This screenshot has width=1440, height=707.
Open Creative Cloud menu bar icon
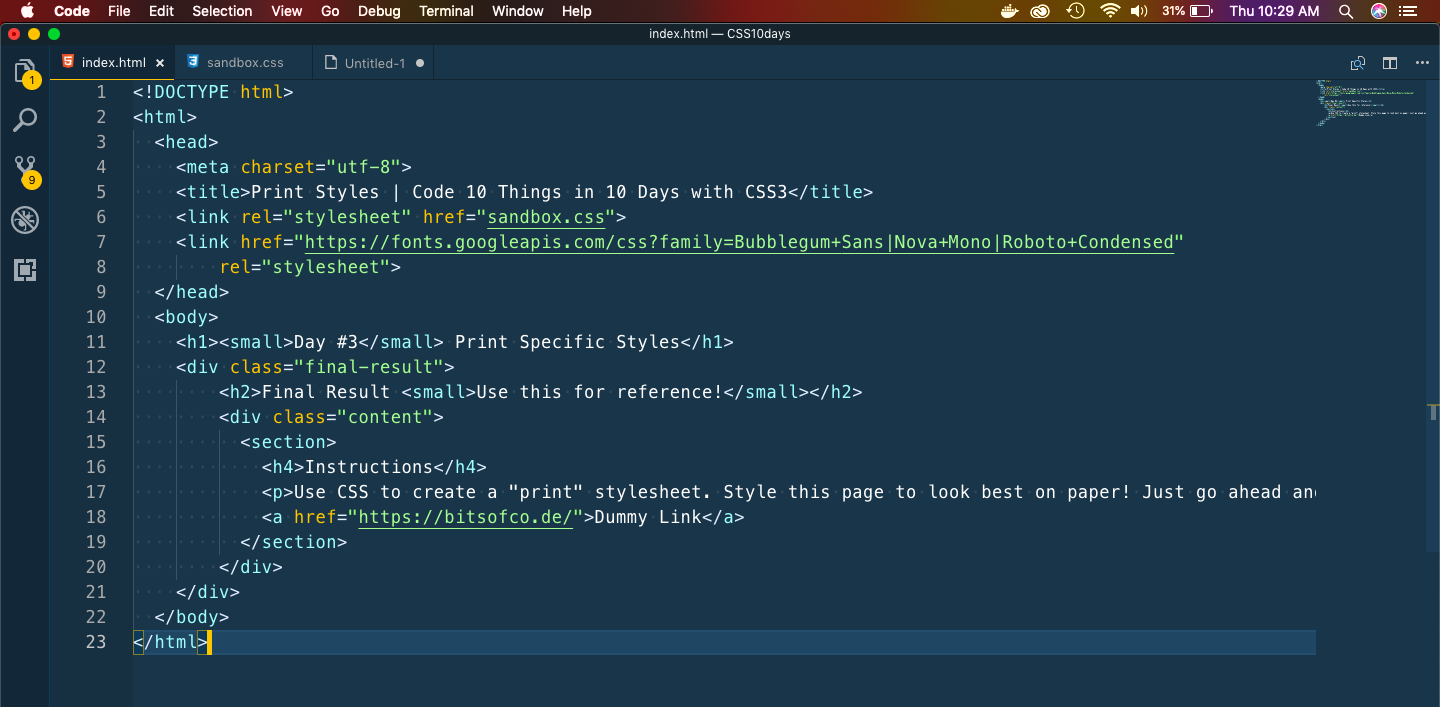pyautogui.click(x=1041, y=11)
